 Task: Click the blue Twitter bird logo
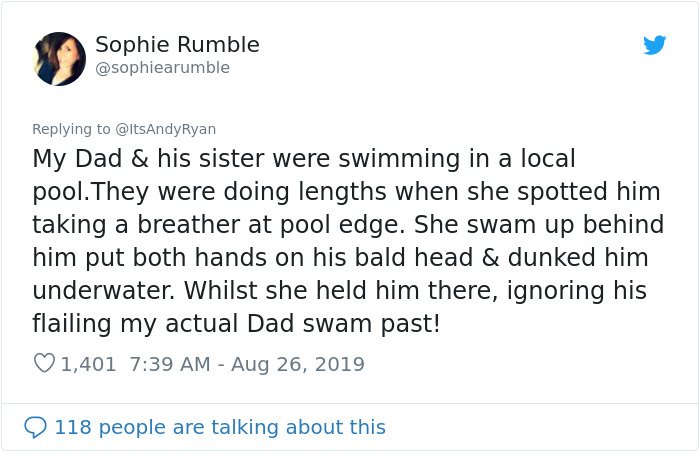[x=654, y=45]
